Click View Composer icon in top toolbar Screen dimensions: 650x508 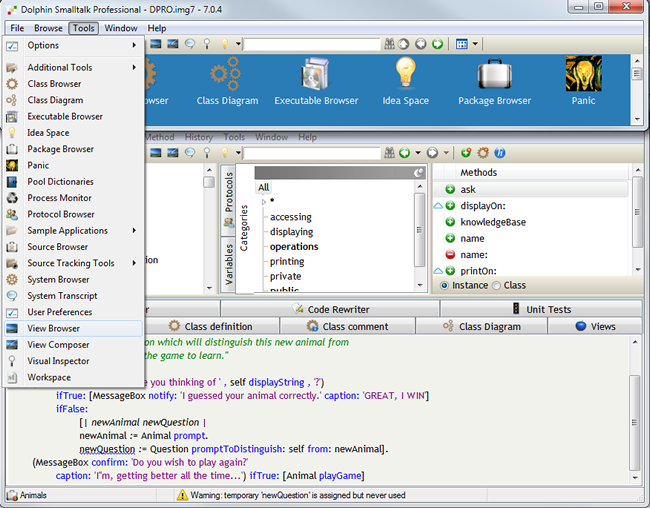tap(172, 44)
